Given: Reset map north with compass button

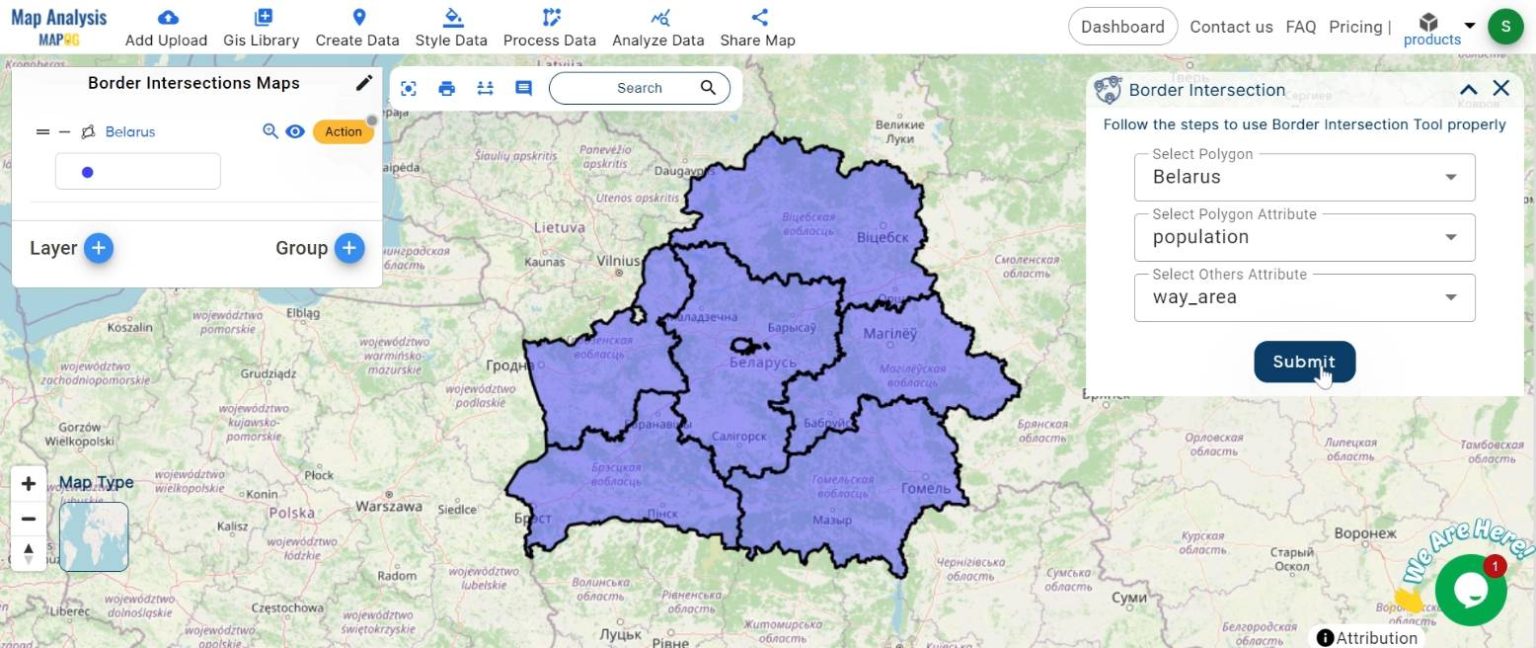Looking at the screenshot, I should (x=28, y=552).
